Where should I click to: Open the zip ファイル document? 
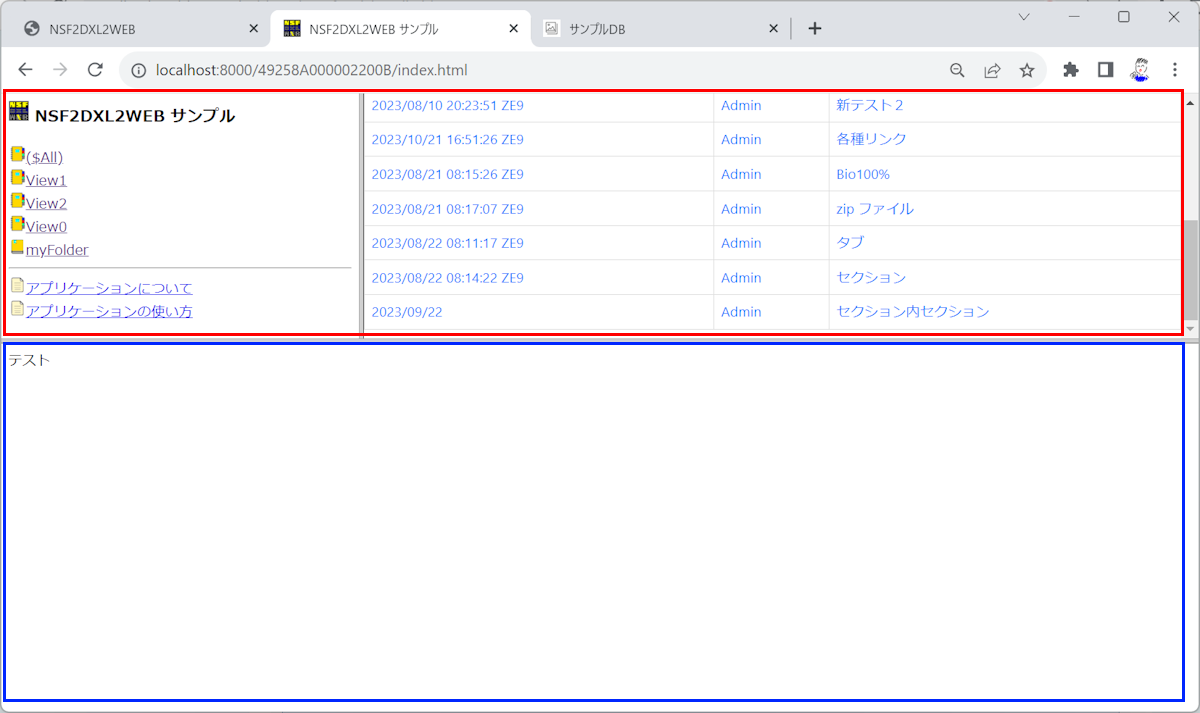[874, 209]
